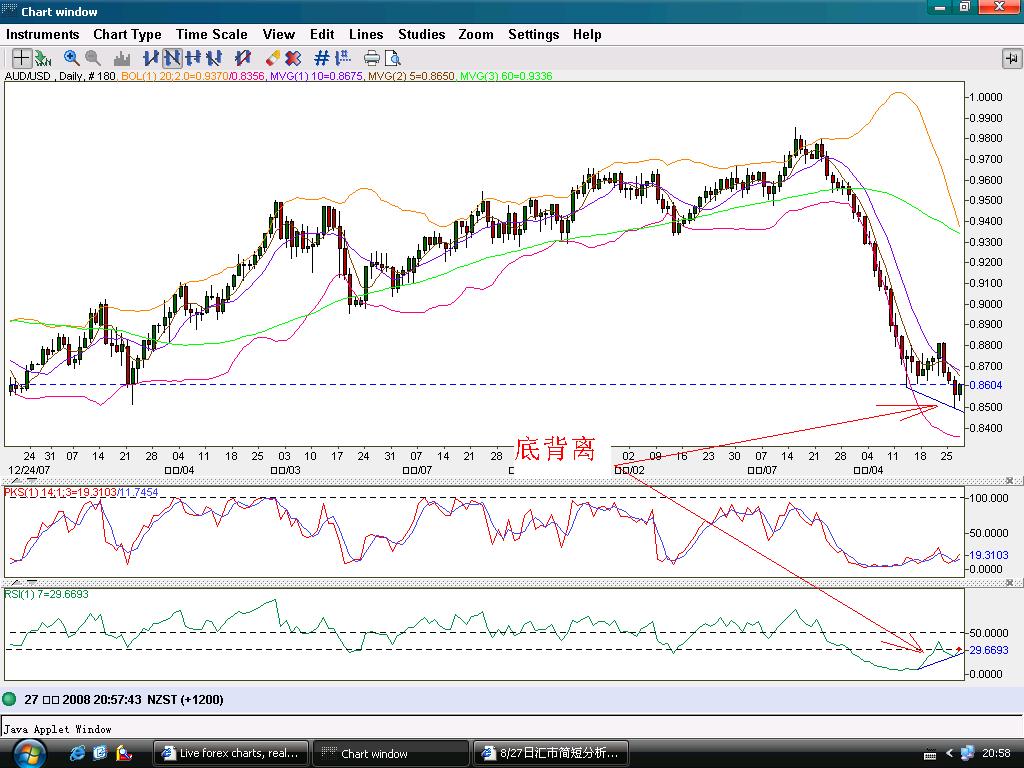Click the Chart window taskbar button
This screenshot has width=1024, height=768.
point(391,754)
